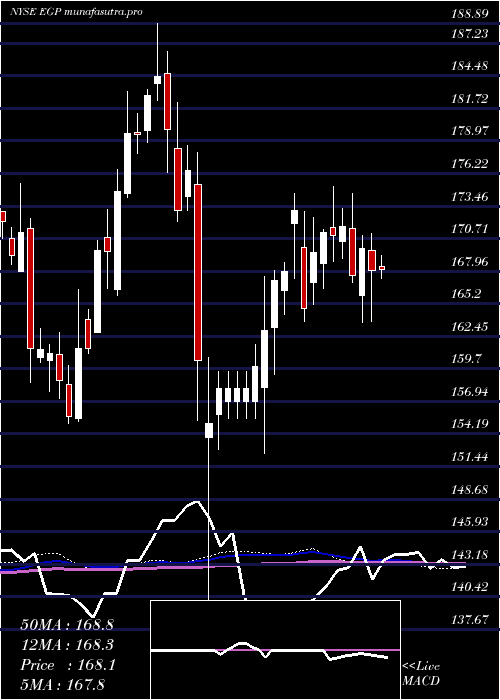Click the 181.72 price axis label
Screen dimensions: 500x700
click(469, 99)
